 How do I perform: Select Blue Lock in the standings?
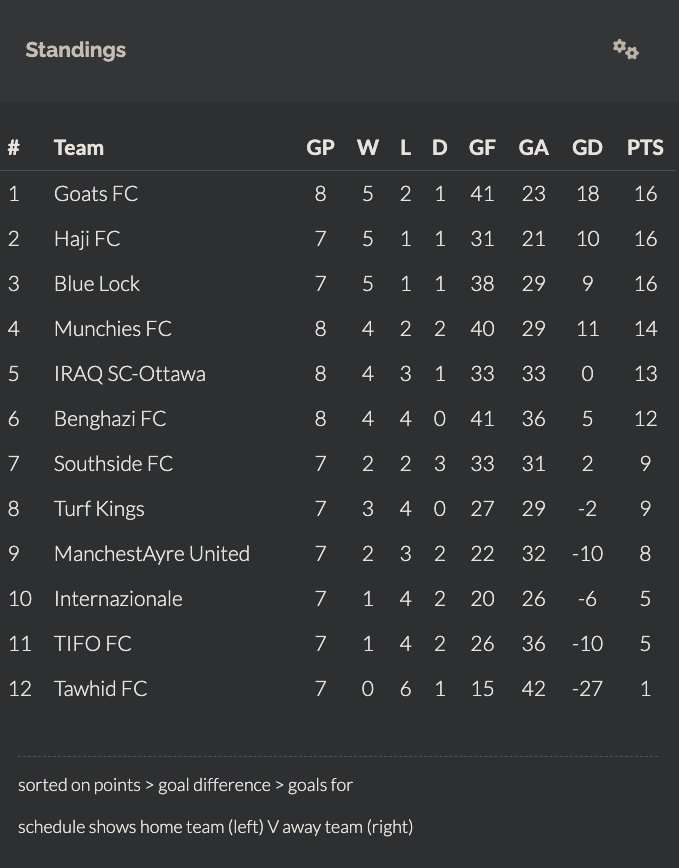tap(97, 284)
